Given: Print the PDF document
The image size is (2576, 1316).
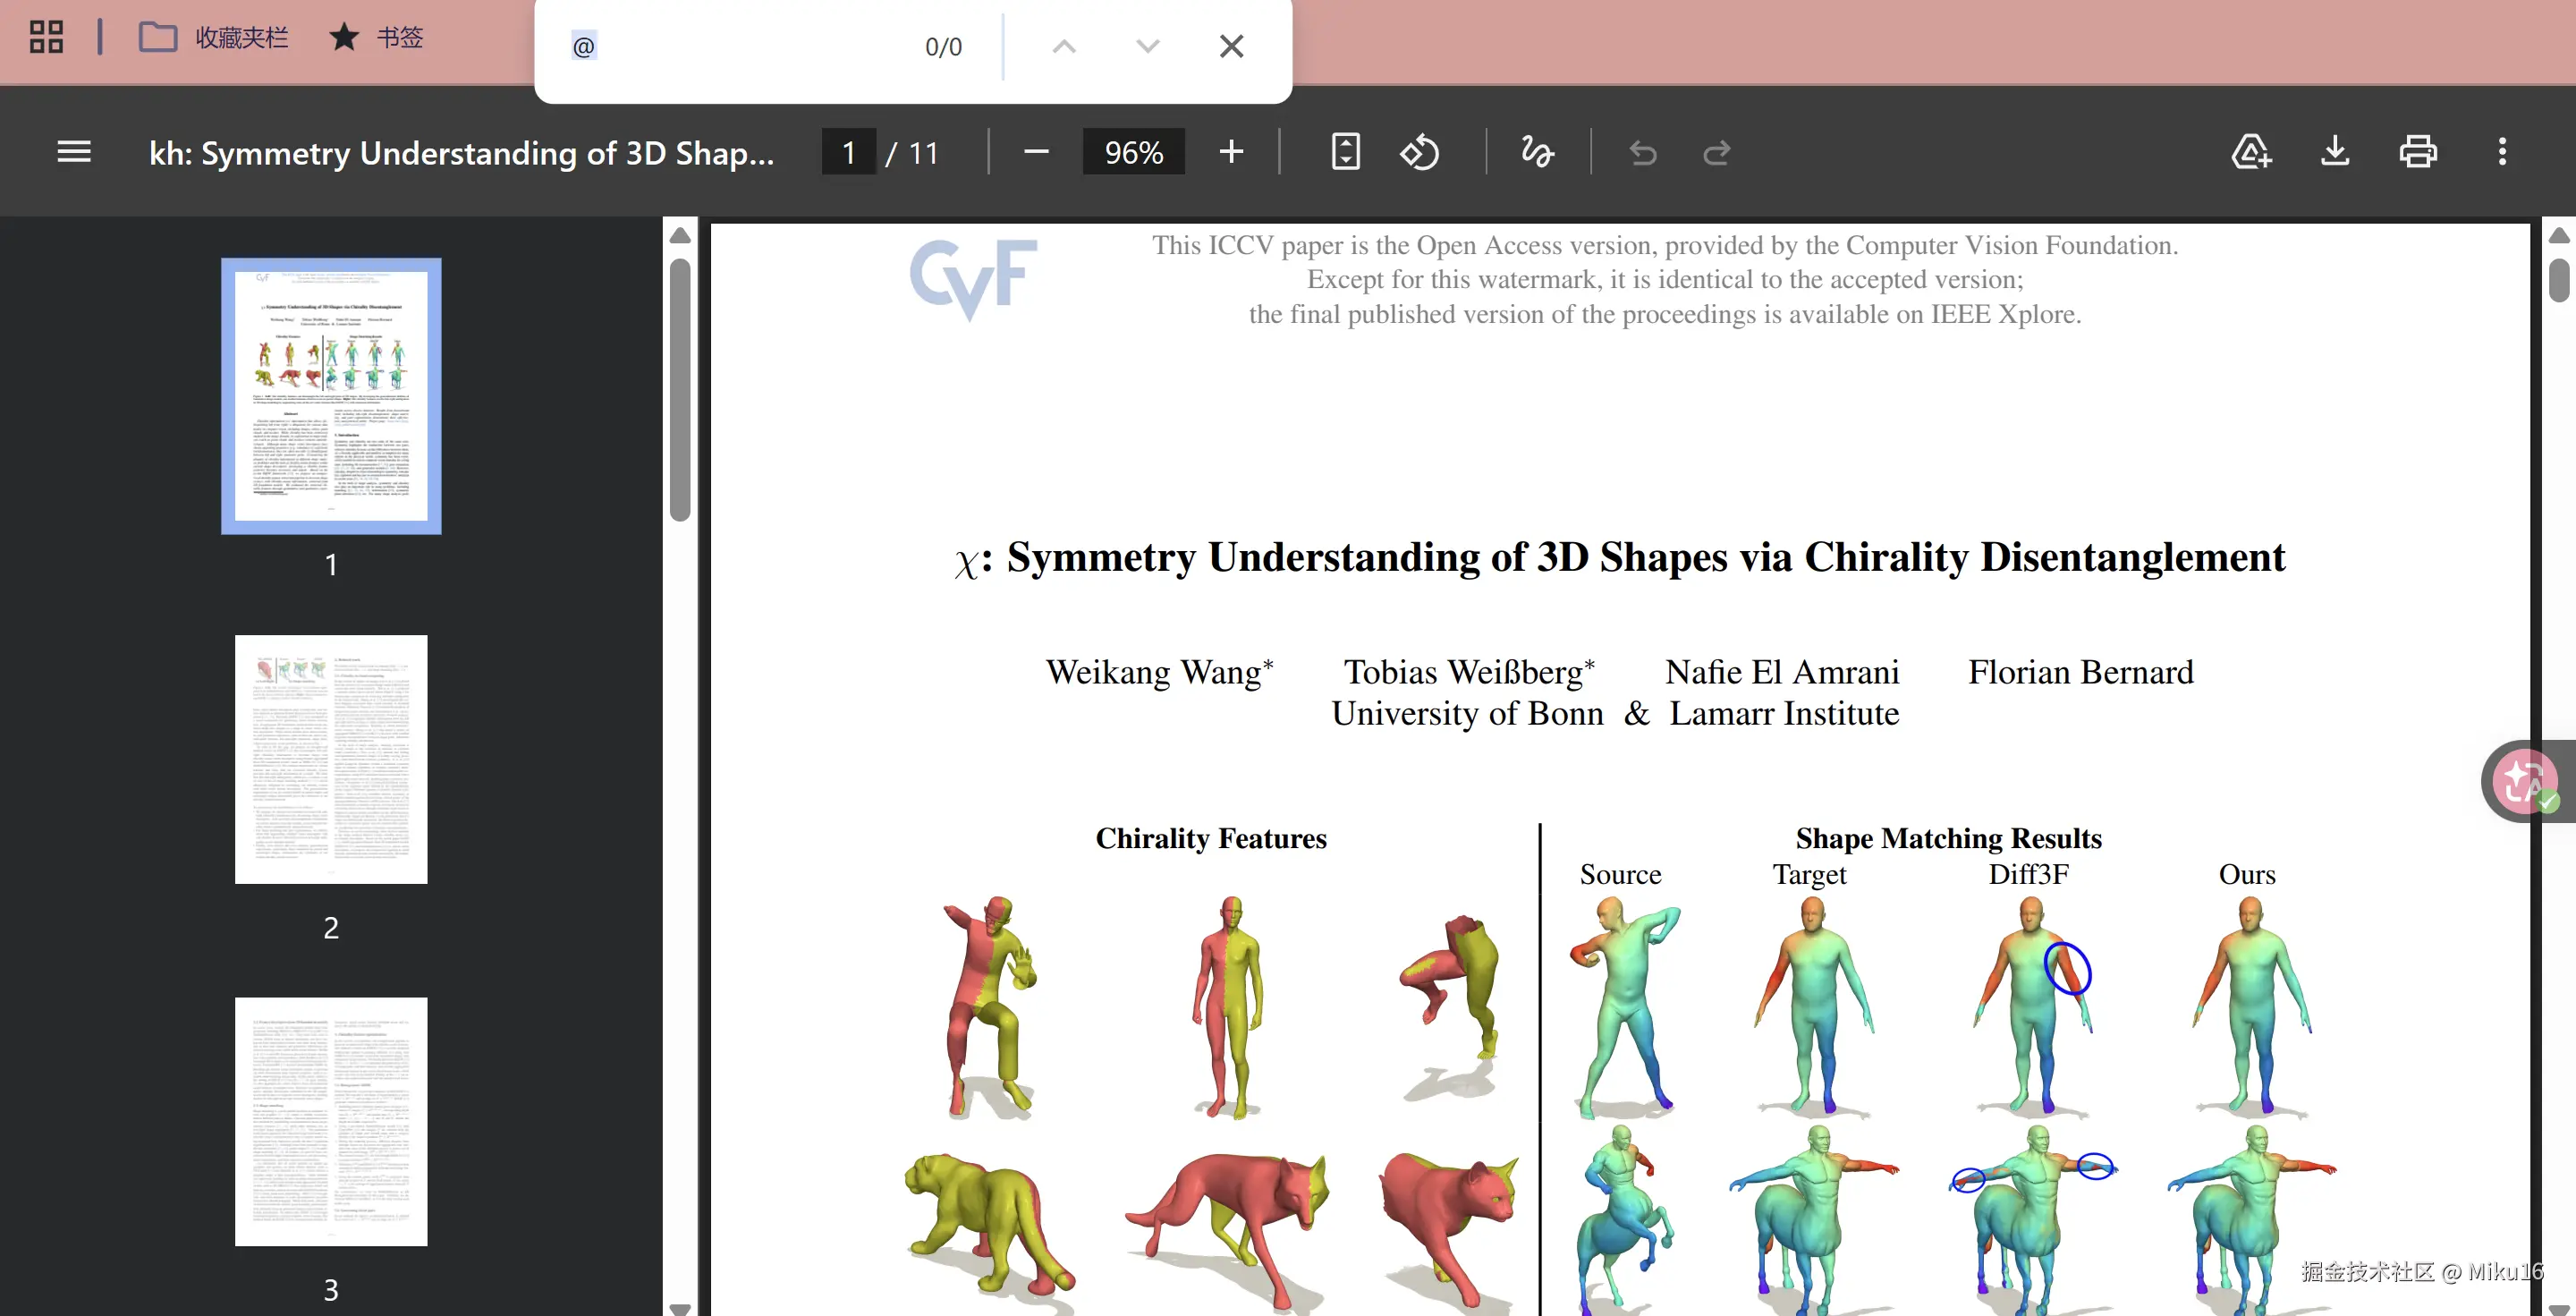Looking at the screenshot, I should pyautogui.click(x=2418, y=152).
